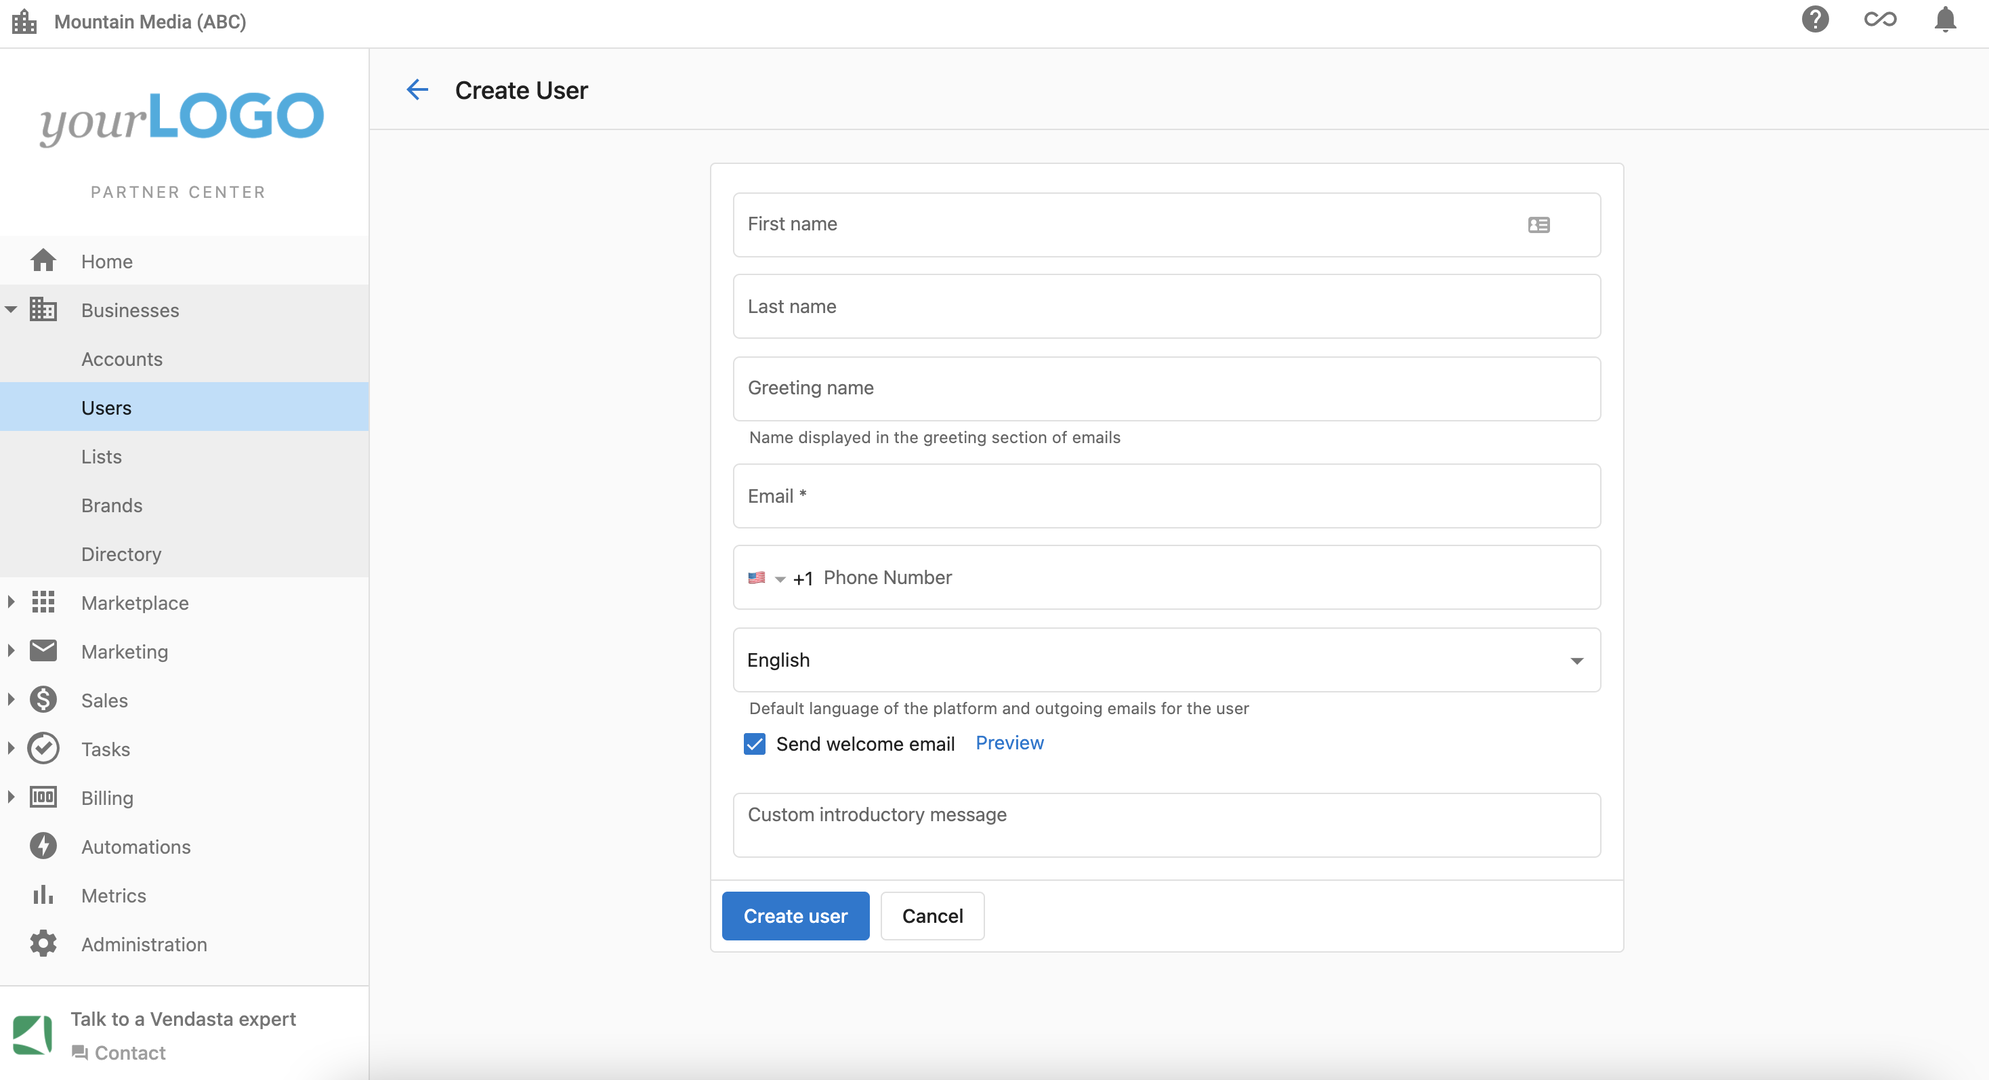Screen dimensions: 1989x1080
Task: Click the contact card icon in First name
Action: pos(1539,225)
